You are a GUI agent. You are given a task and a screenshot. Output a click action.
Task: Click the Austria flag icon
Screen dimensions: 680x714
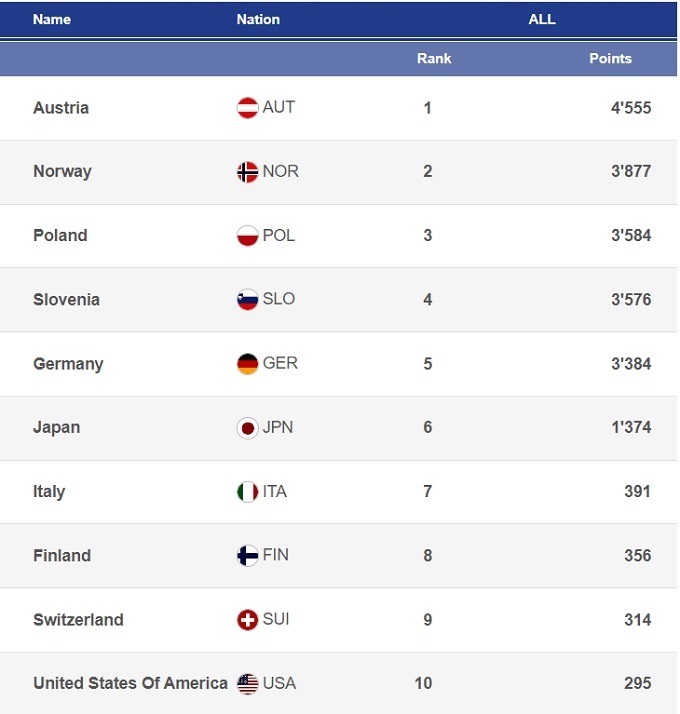point(247,108)
